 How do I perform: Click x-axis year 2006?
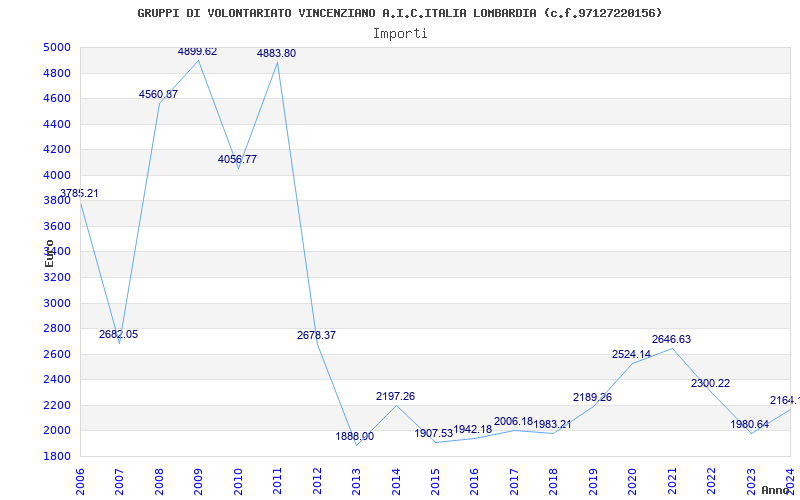click(80, 481)
